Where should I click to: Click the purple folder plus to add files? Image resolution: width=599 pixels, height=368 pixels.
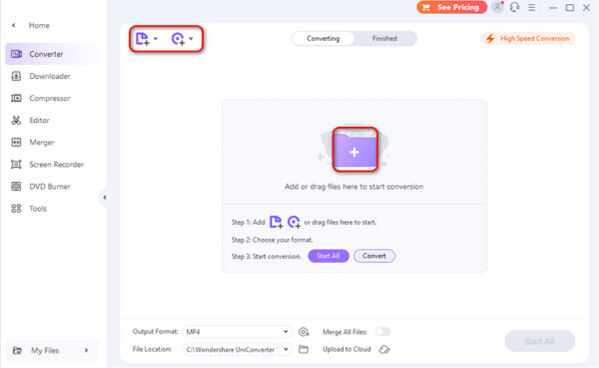tap(355, 149)
